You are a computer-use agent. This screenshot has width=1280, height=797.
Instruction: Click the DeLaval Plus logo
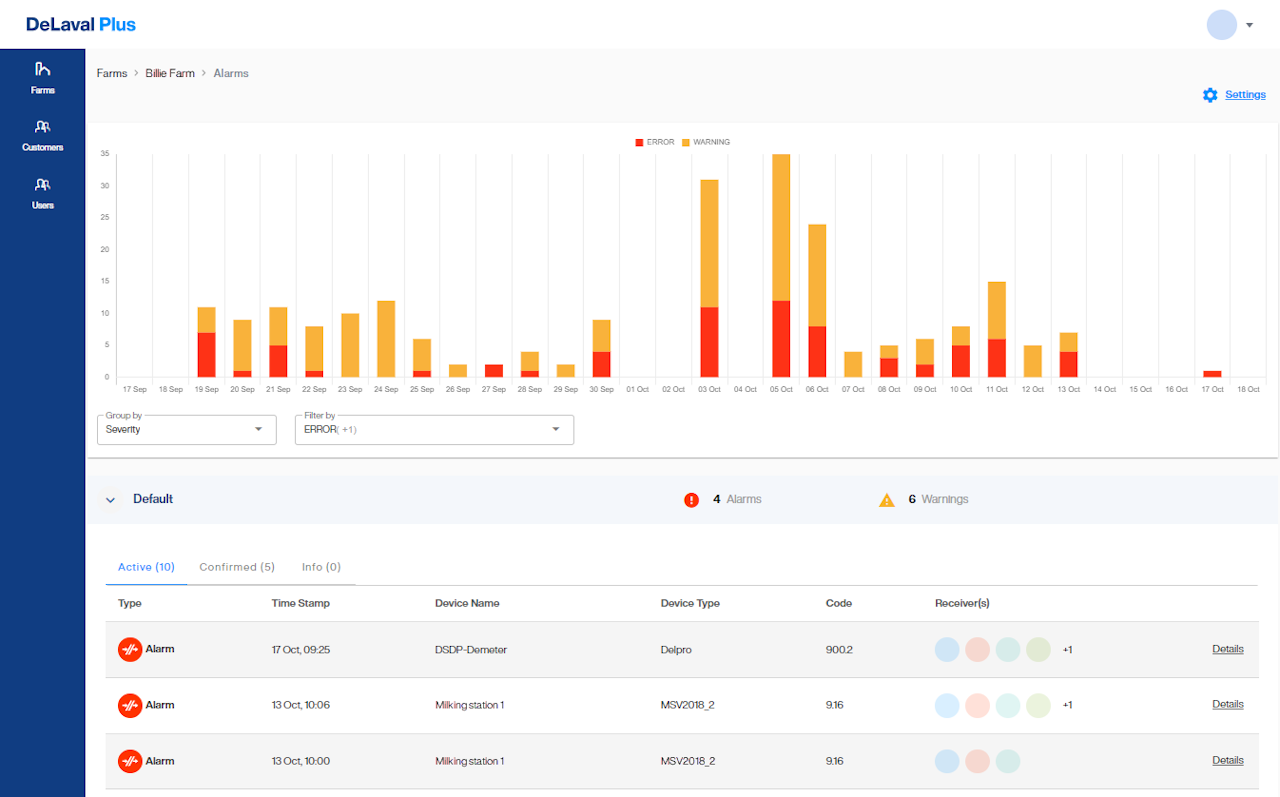point(81,24)
